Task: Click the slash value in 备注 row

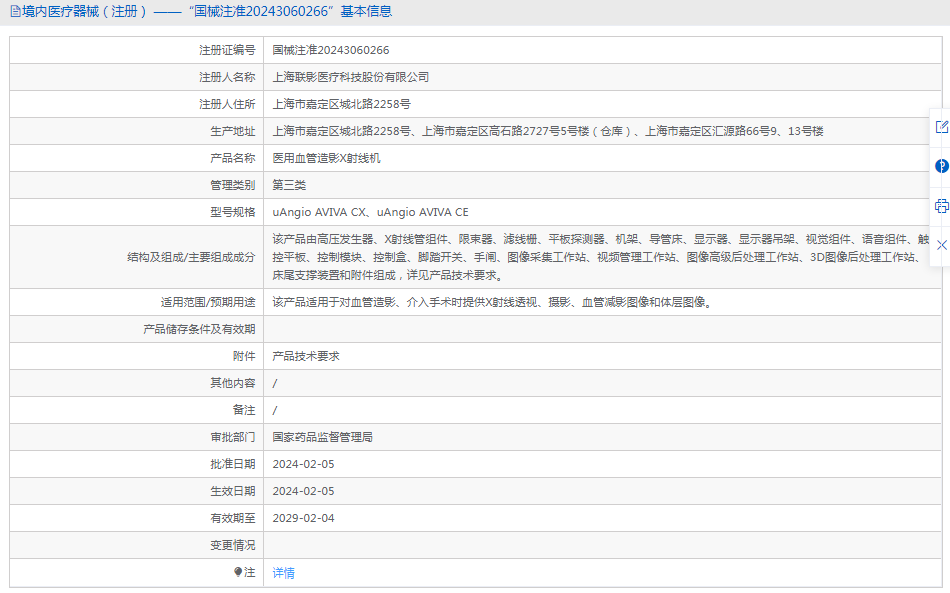Action: tap(275, 411)
